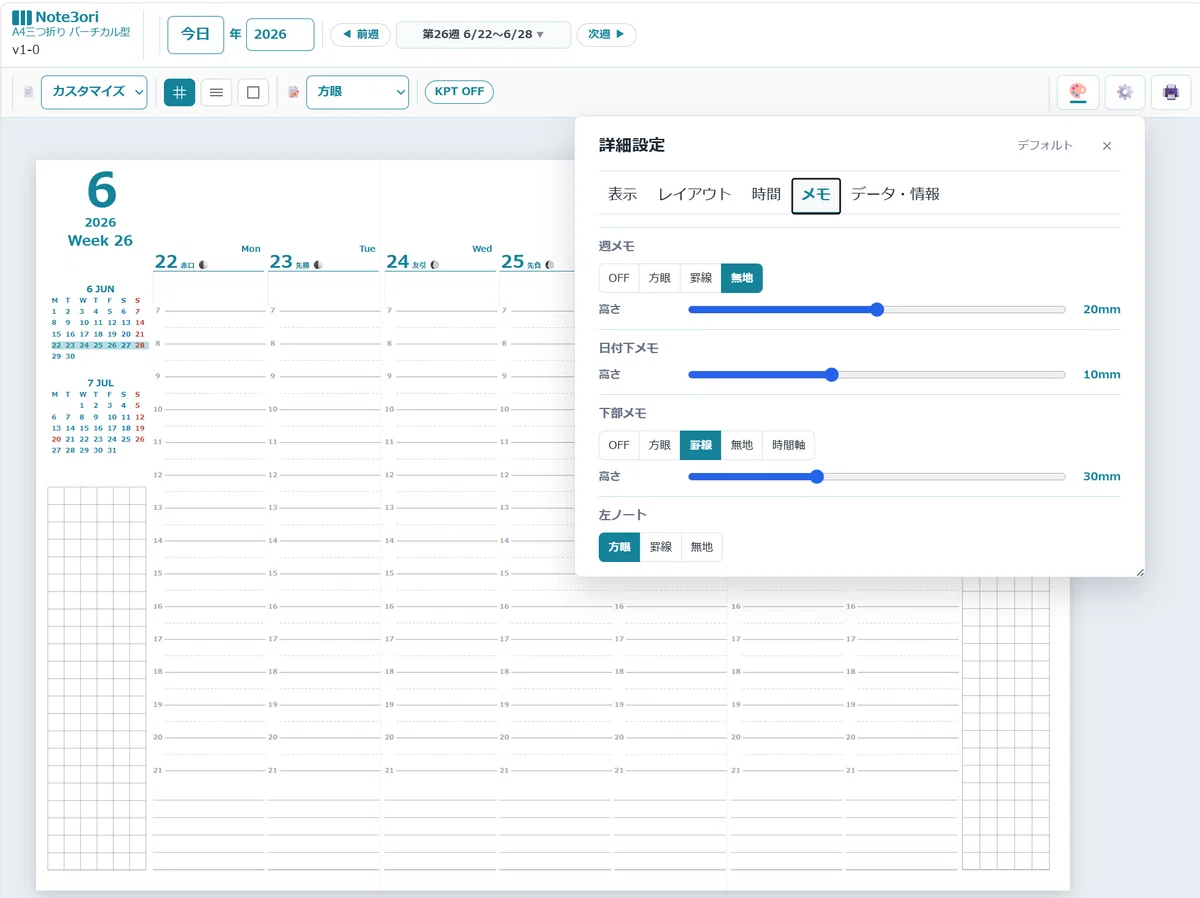This screenshot has width=1200, height=898.
Task: Click date 22 in the weekly header
Action: [x=165, y=262]
